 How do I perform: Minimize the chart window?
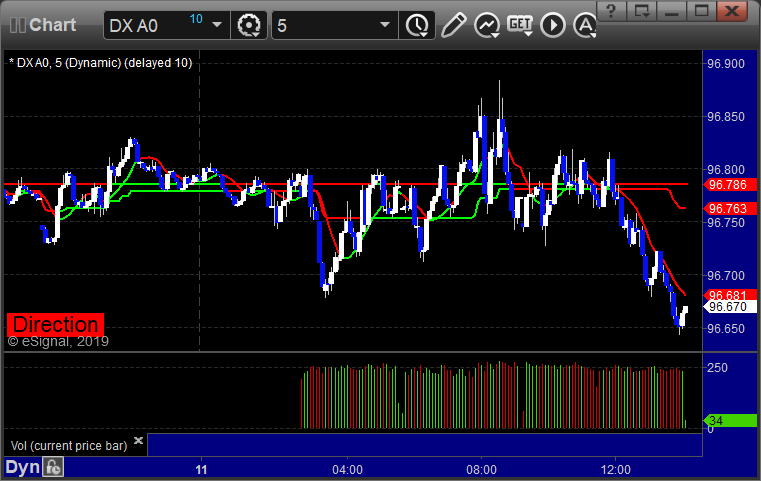pos(671,11)
